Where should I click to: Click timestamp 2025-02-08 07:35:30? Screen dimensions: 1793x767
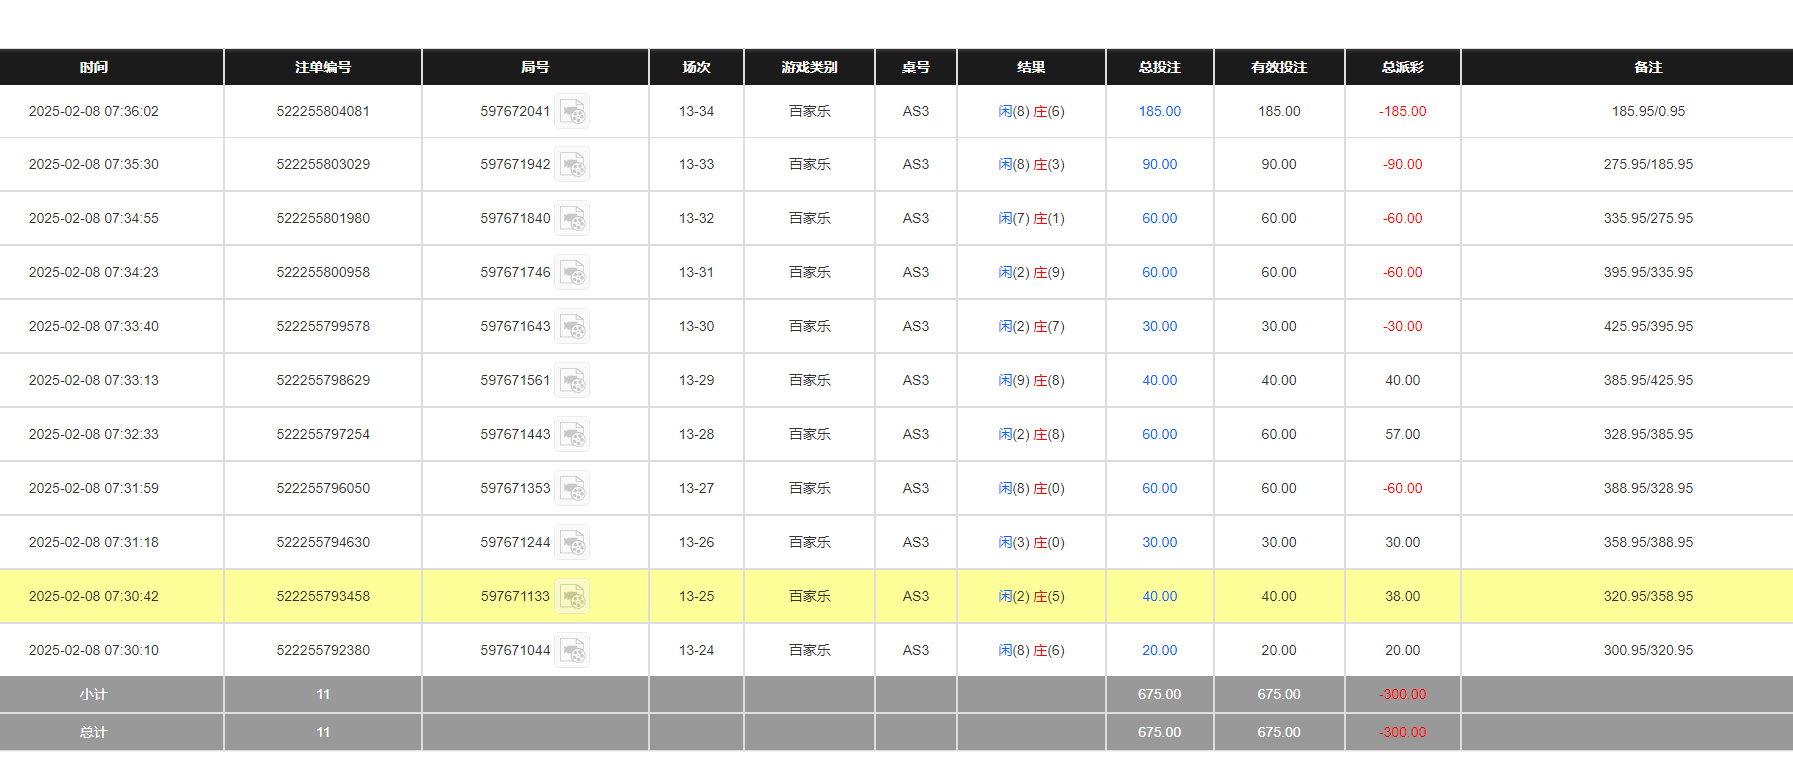pyautogui.click(x=94, y=164)
